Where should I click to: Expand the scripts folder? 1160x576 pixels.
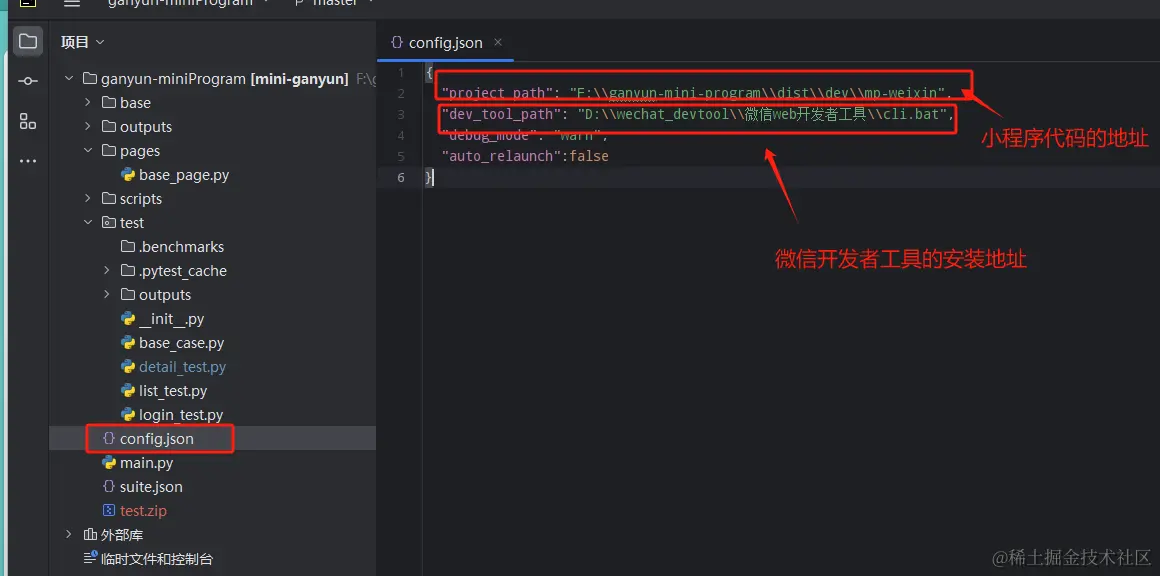tap(87, 199)
